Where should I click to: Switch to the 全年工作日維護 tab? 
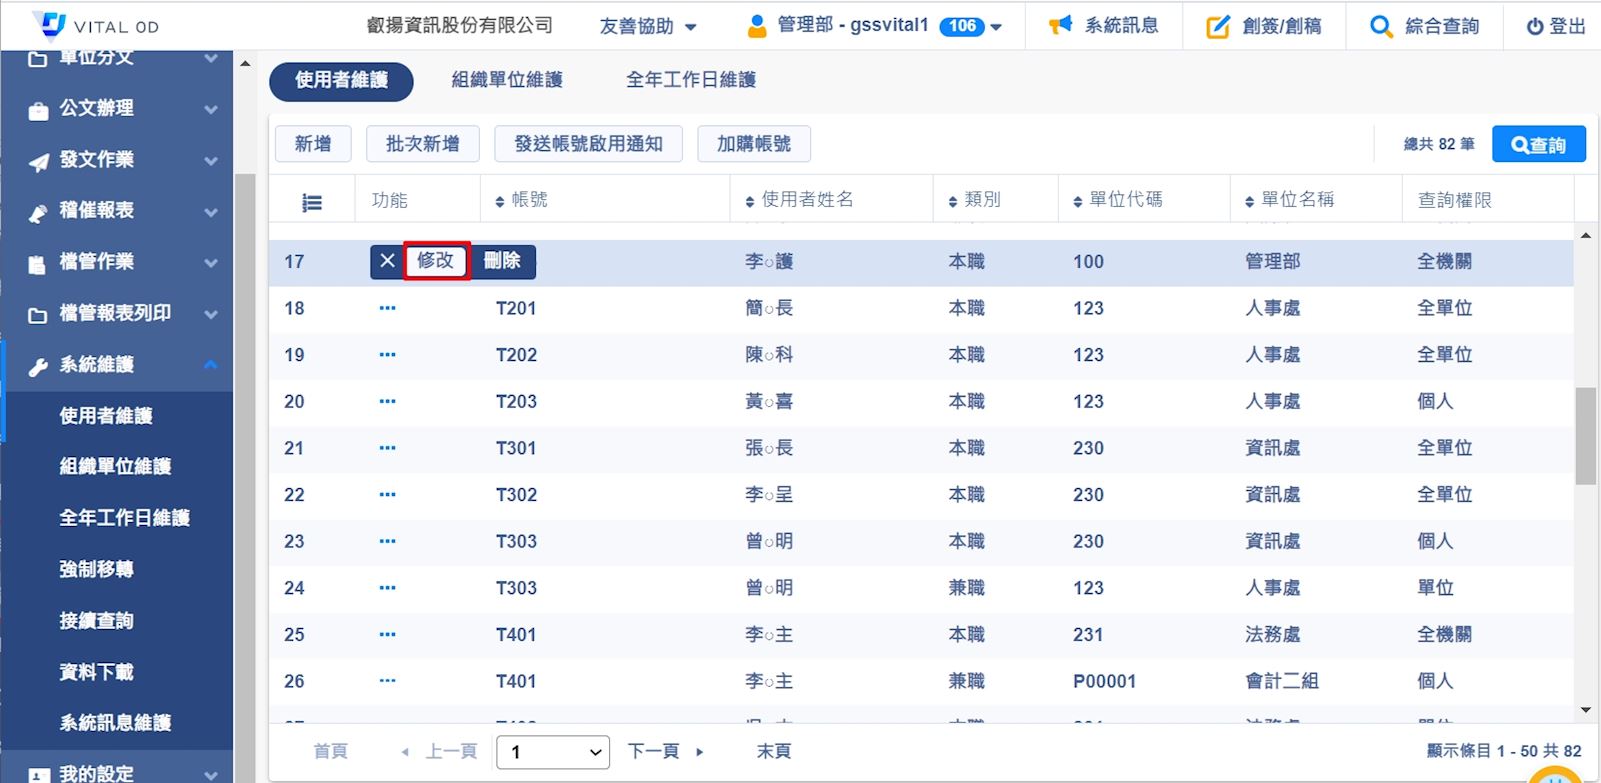point(691,80)
